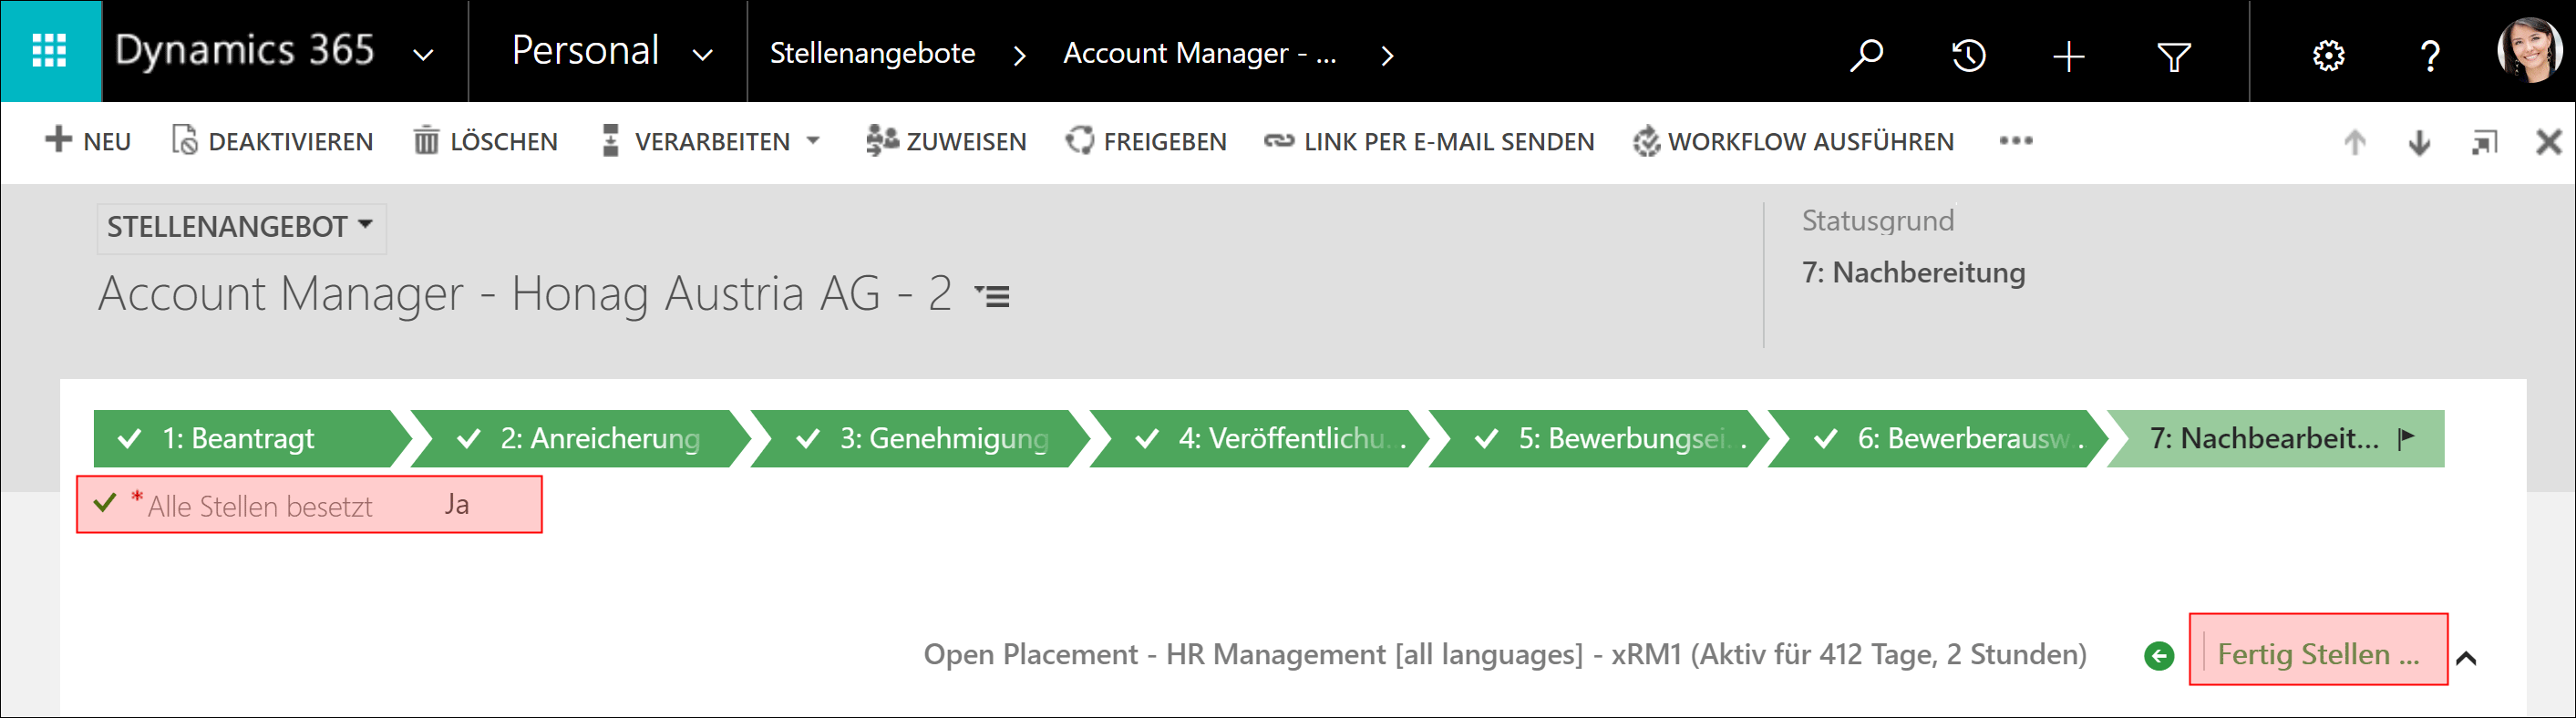This screenshot has height=718, width=2576.
Task: Click the Statusgrund field value Nachbereitung
Action: (1913, 272)
